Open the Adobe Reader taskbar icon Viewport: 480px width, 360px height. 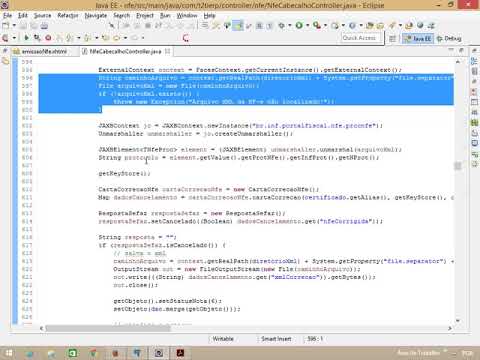pyautogui.click(x=180, y=353)
